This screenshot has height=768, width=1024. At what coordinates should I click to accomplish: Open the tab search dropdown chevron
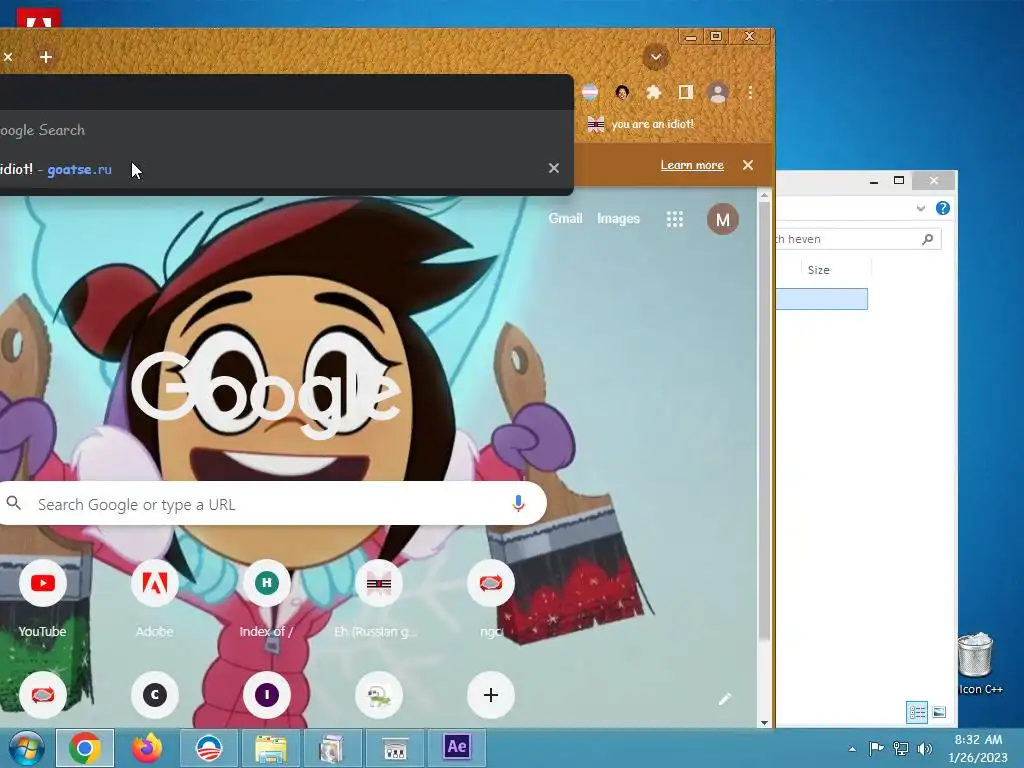(656, 57)
